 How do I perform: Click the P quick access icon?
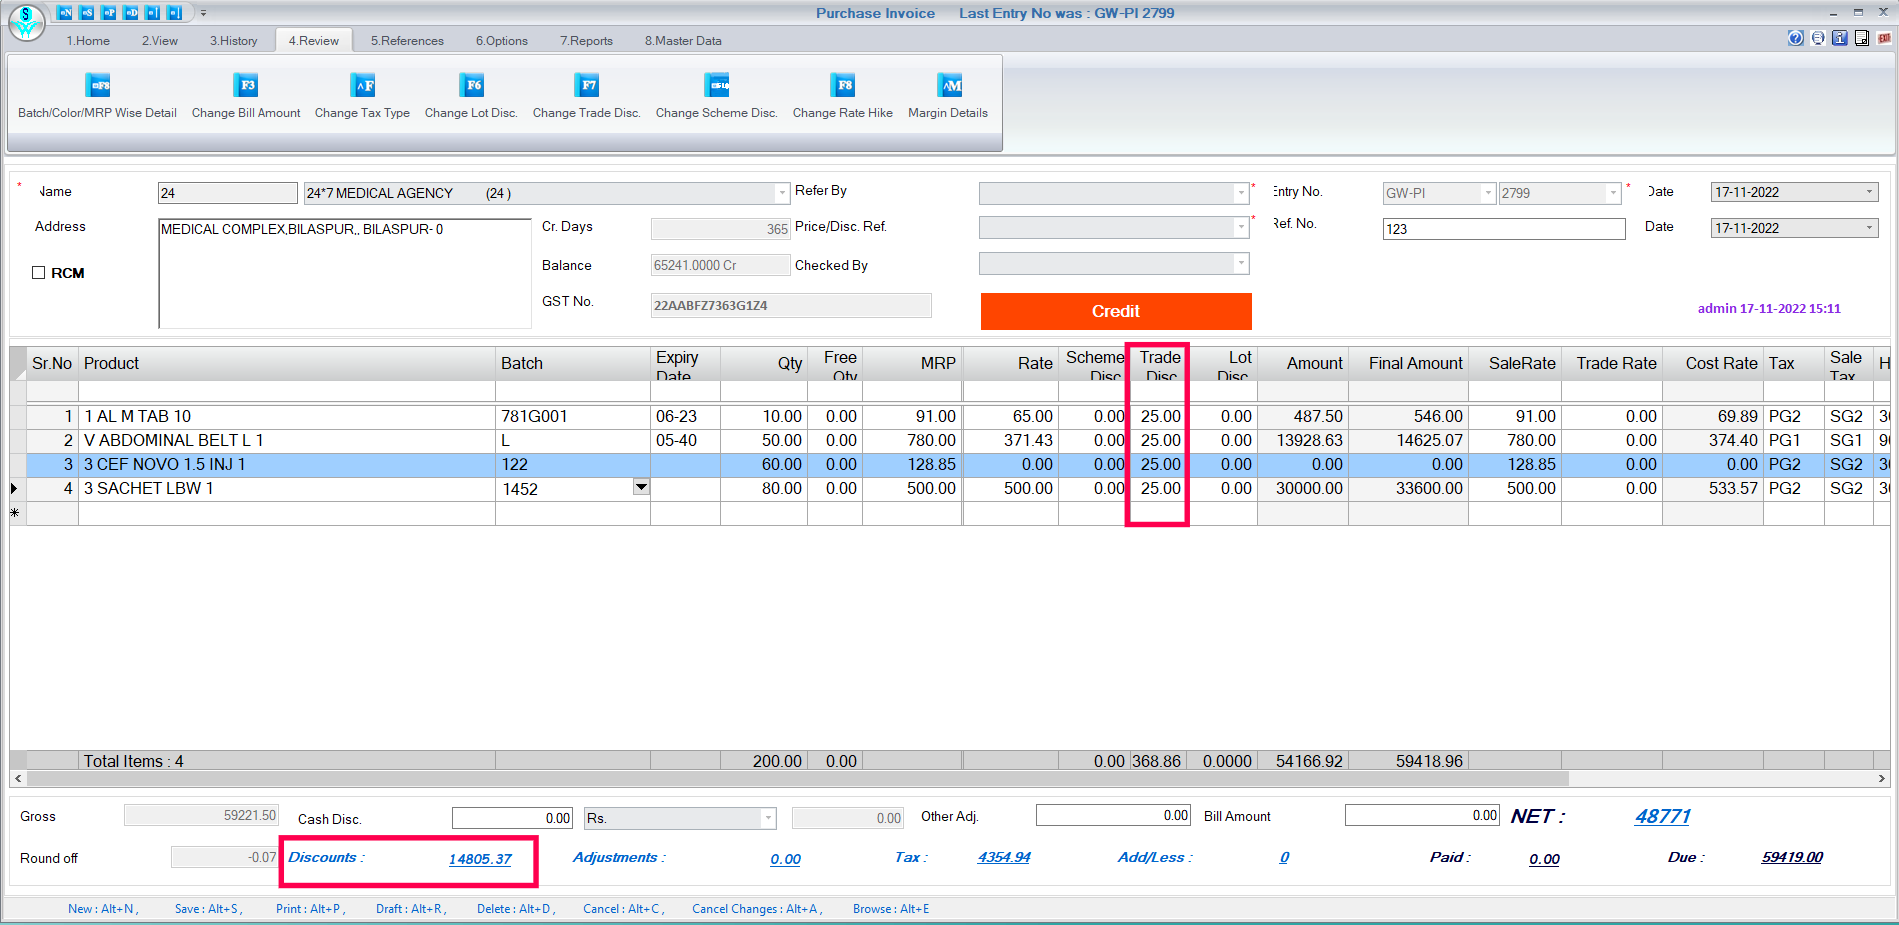[x=109, y=13]
